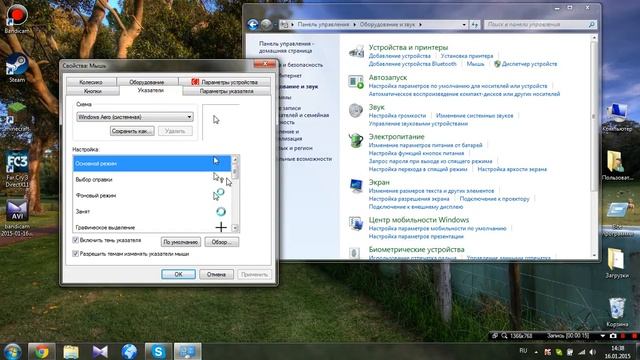
Task: Click Bandicam camera screenshot icon
Action: pos(613,336)
